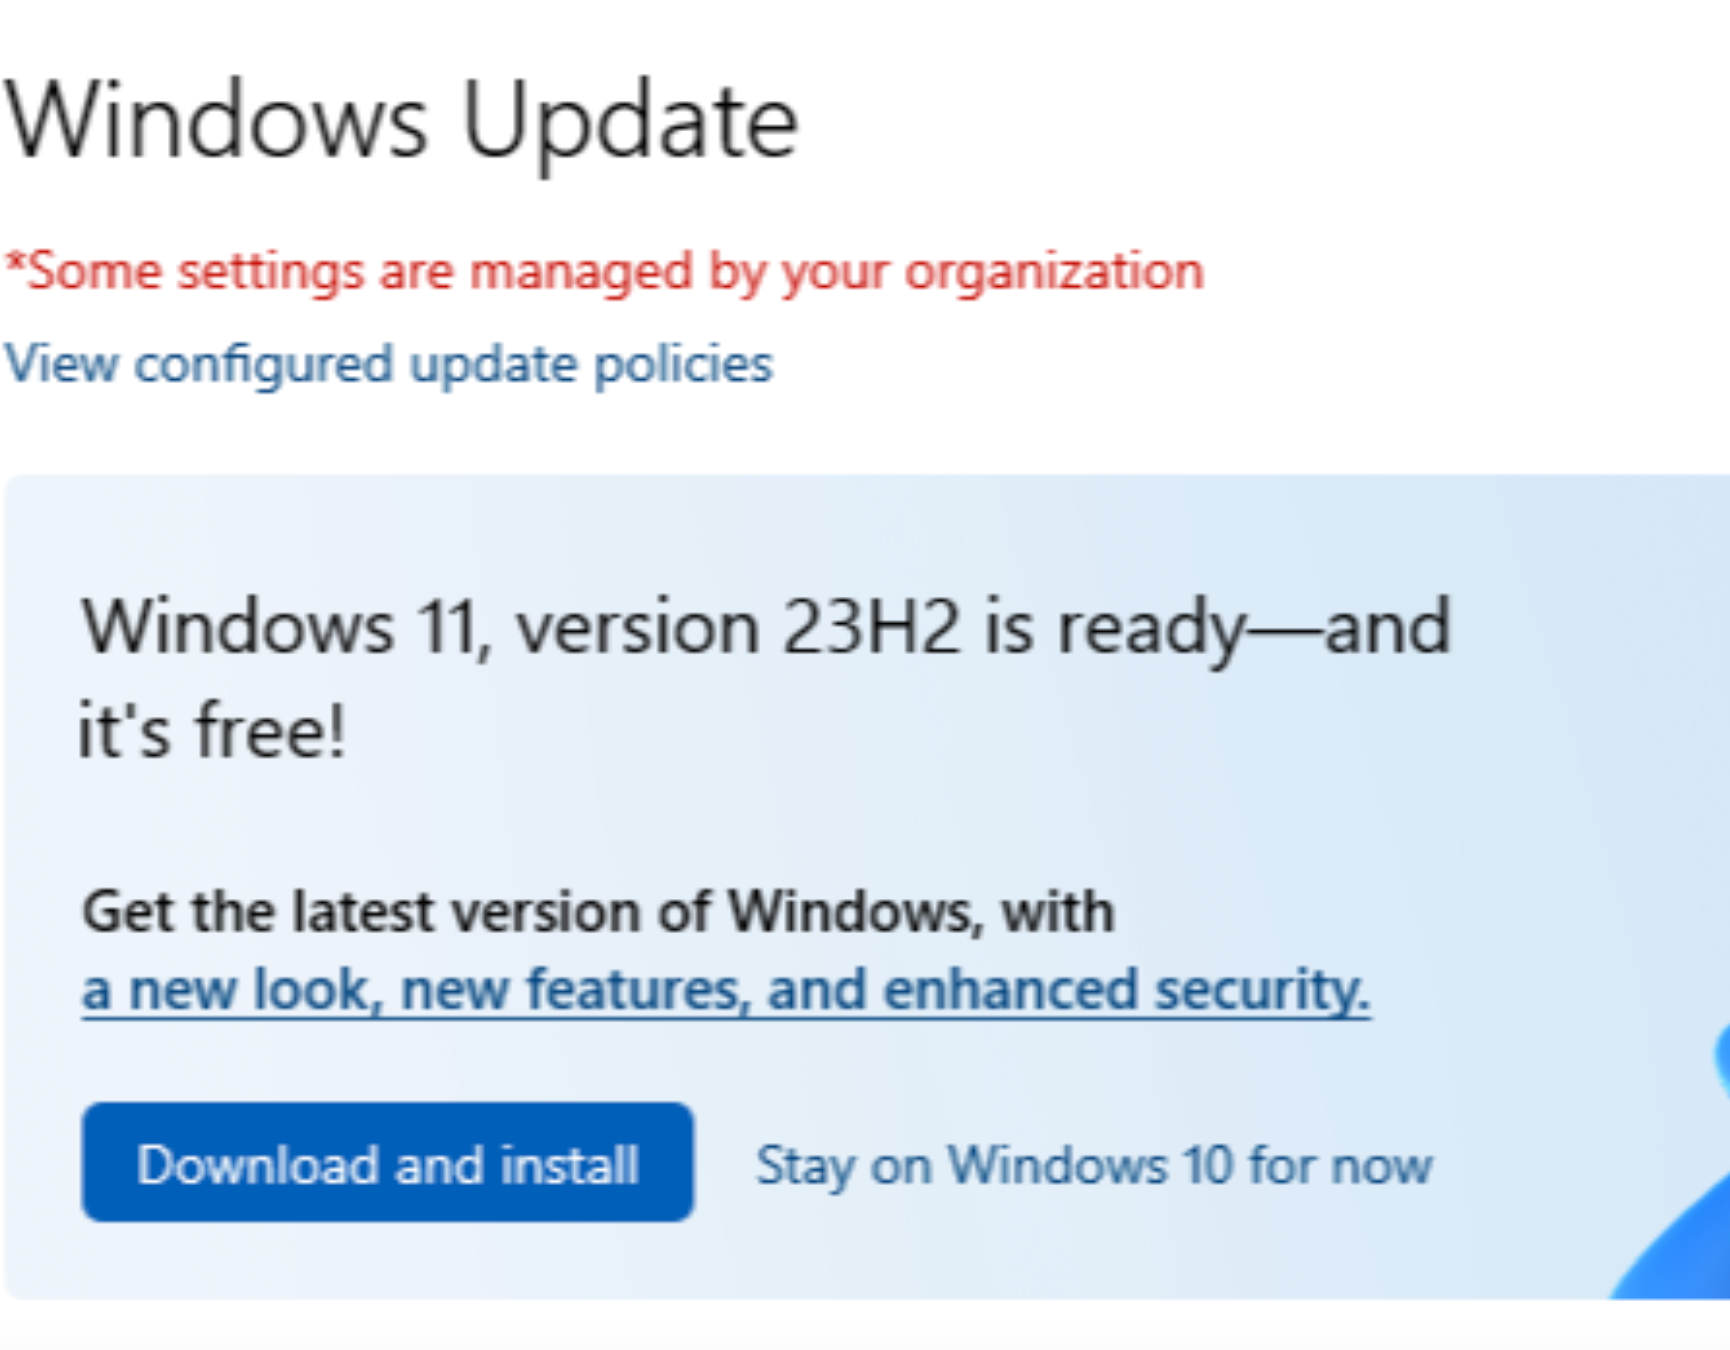Follow the configured update policies link
This screenshot has height=1350, width=1730.
pos(385,363)
